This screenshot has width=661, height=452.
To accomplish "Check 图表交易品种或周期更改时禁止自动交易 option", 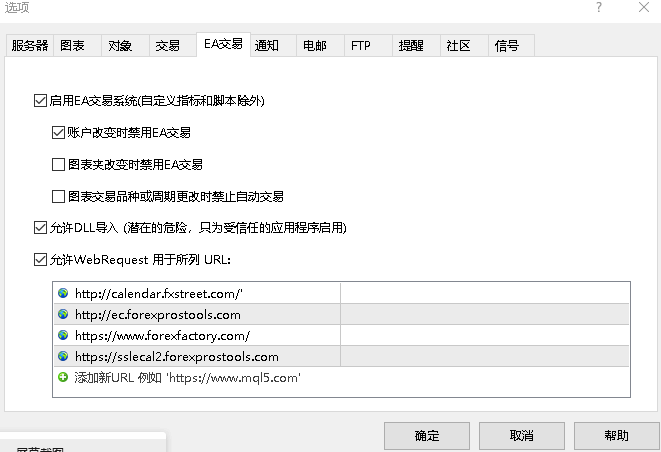I will tap(58, 196).
